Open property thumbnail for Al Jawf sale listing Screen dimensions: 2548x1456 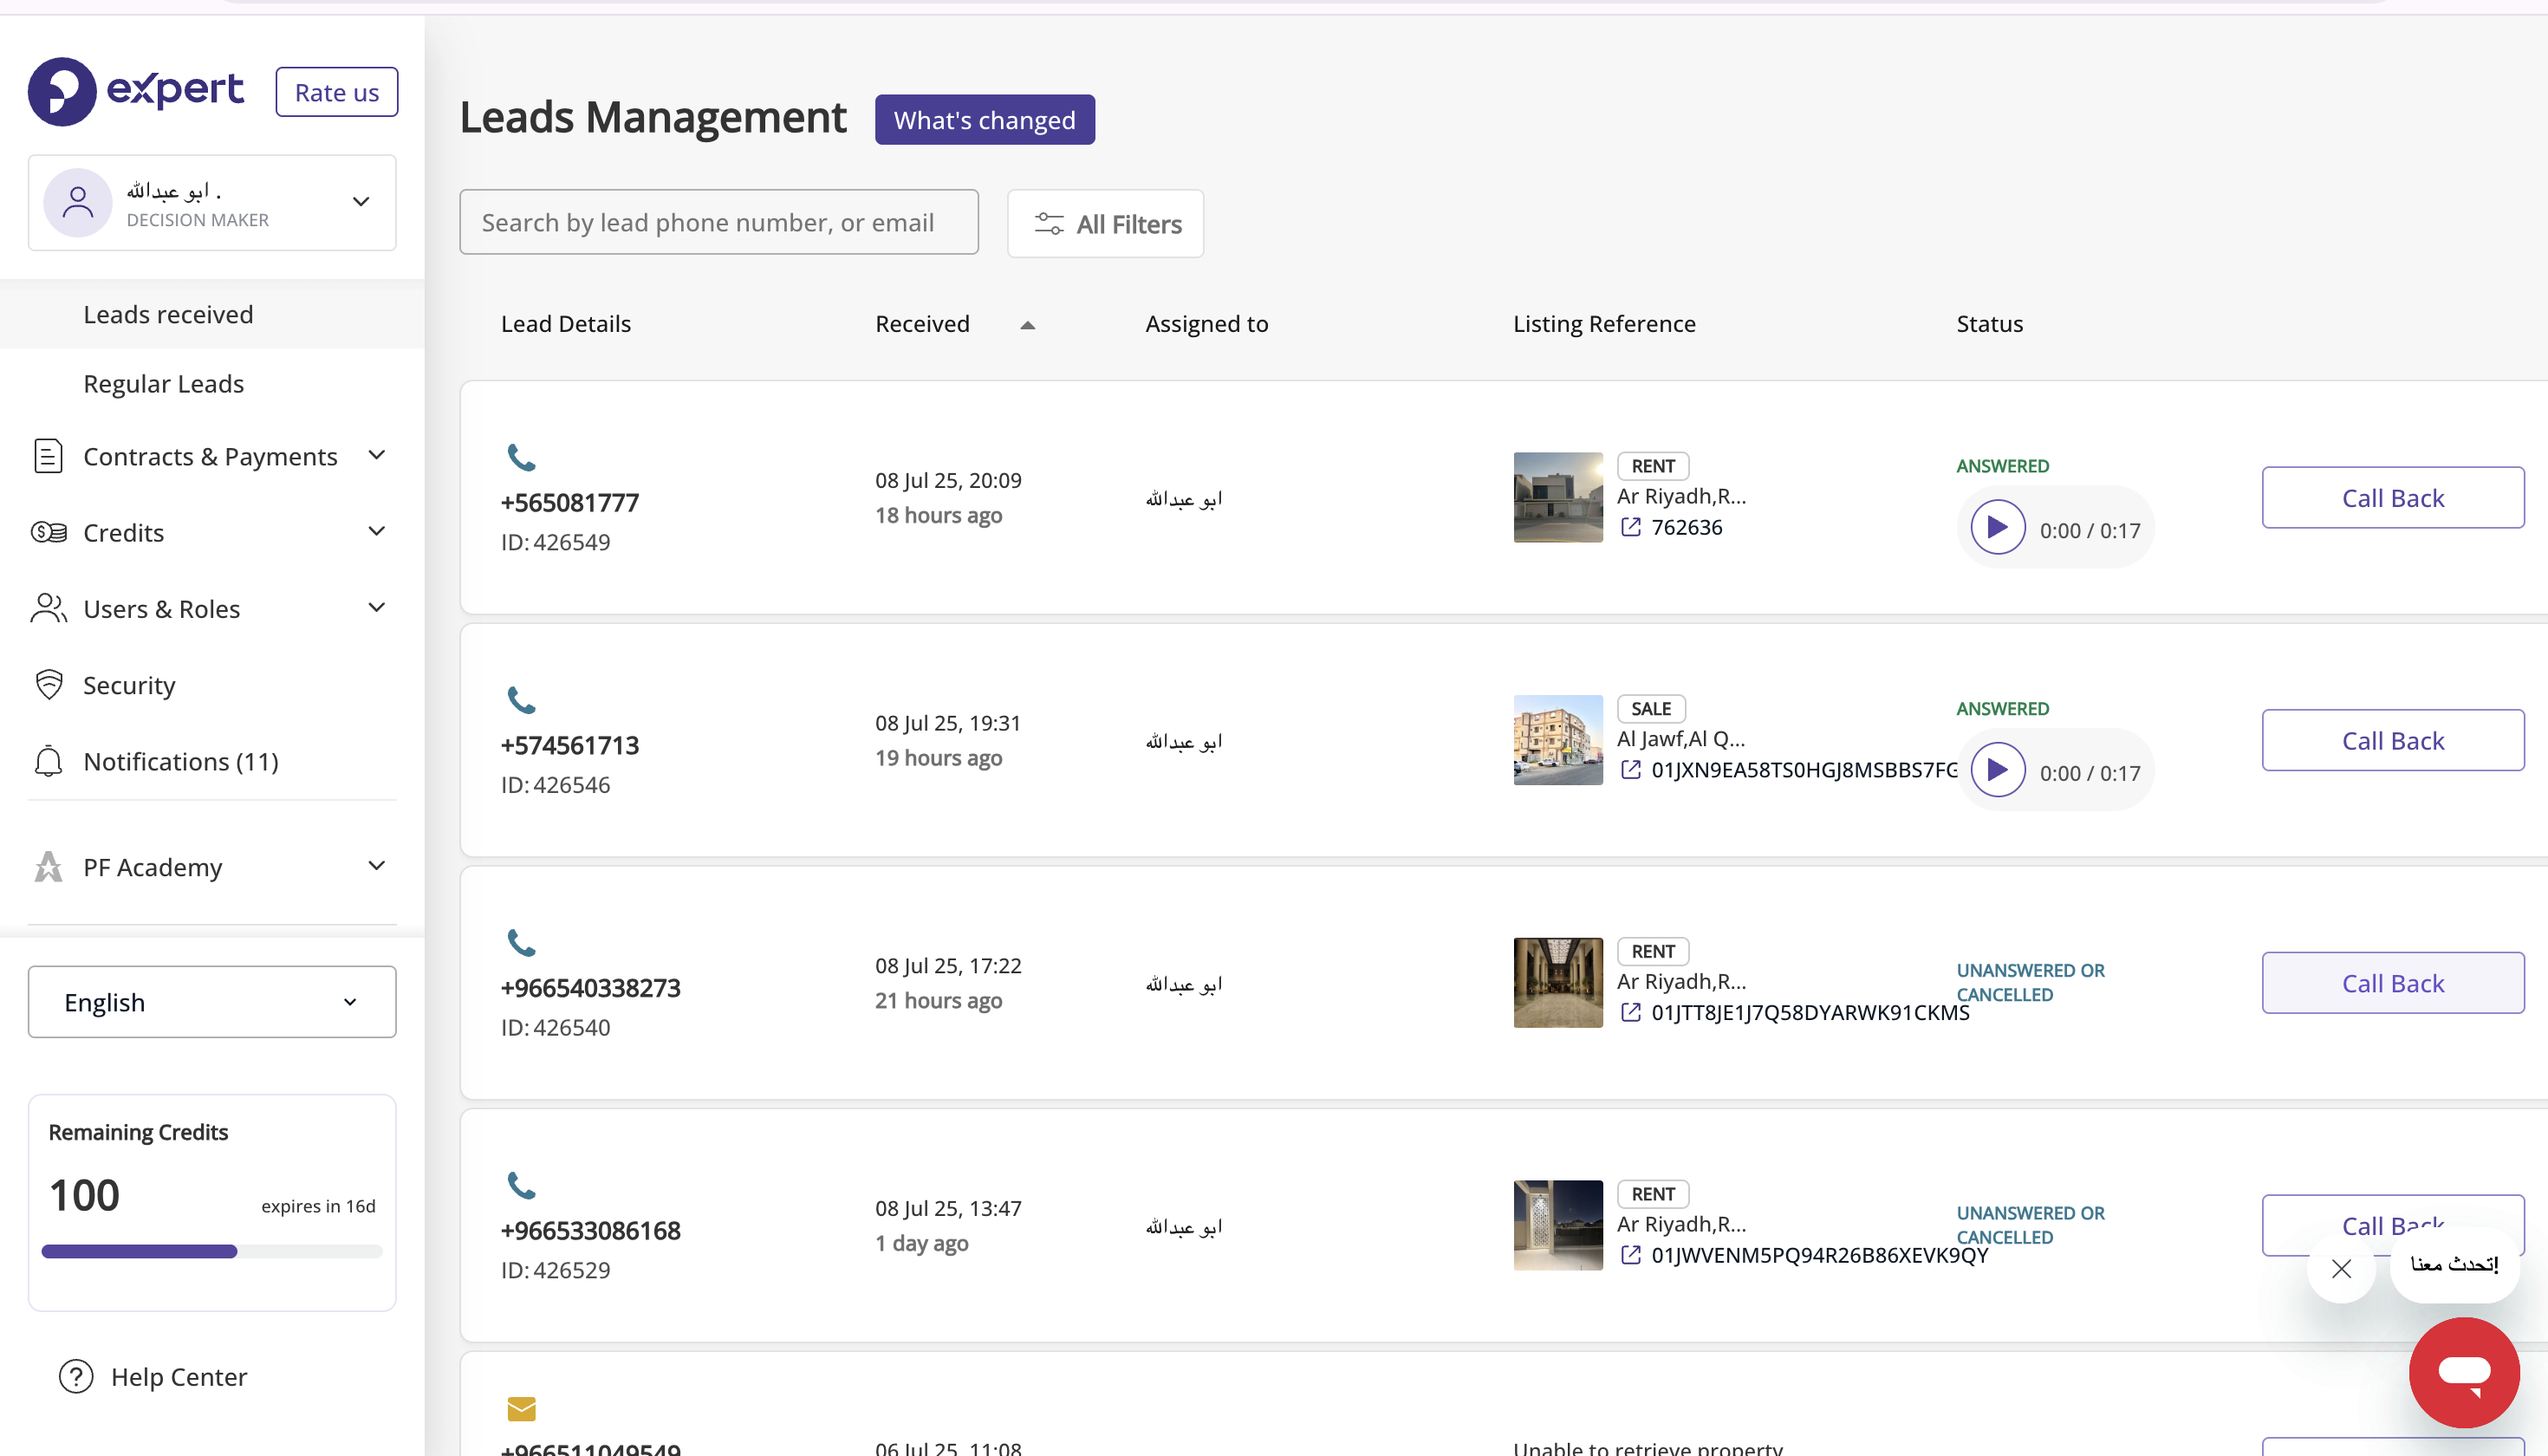[1558, 741]
